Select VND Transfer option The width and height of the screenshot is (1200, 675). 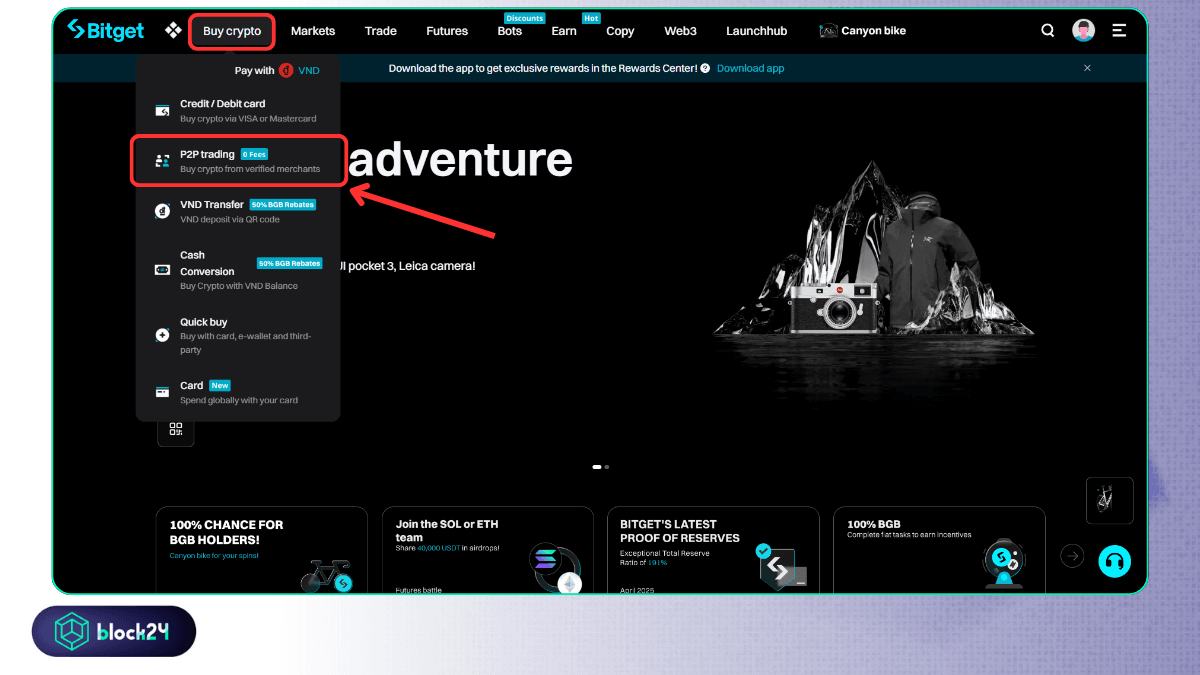click(238, 211)
